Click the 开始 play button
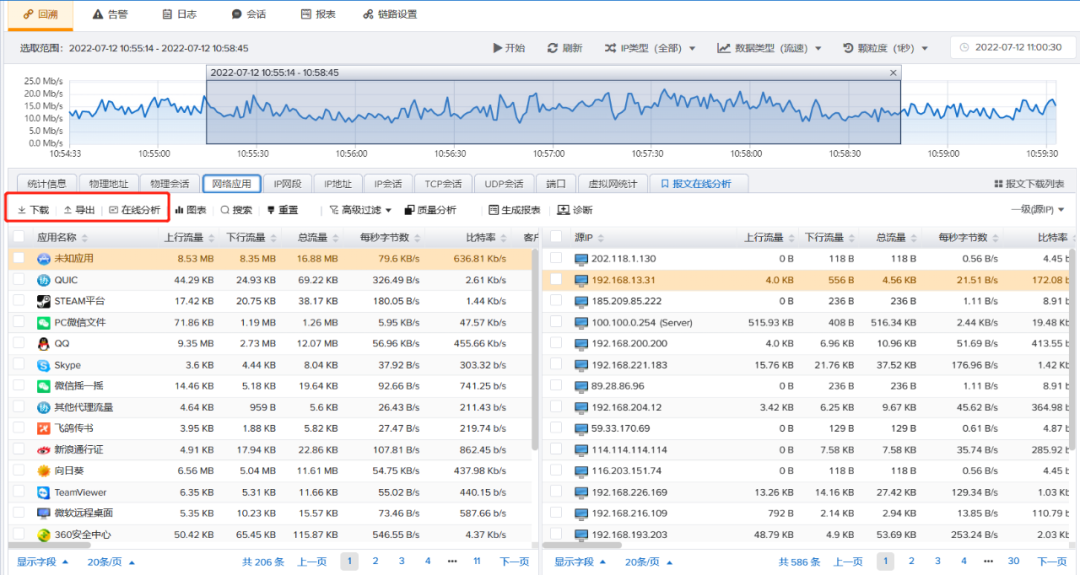Viewport: 1080px width, 575px height. [509, 48]
